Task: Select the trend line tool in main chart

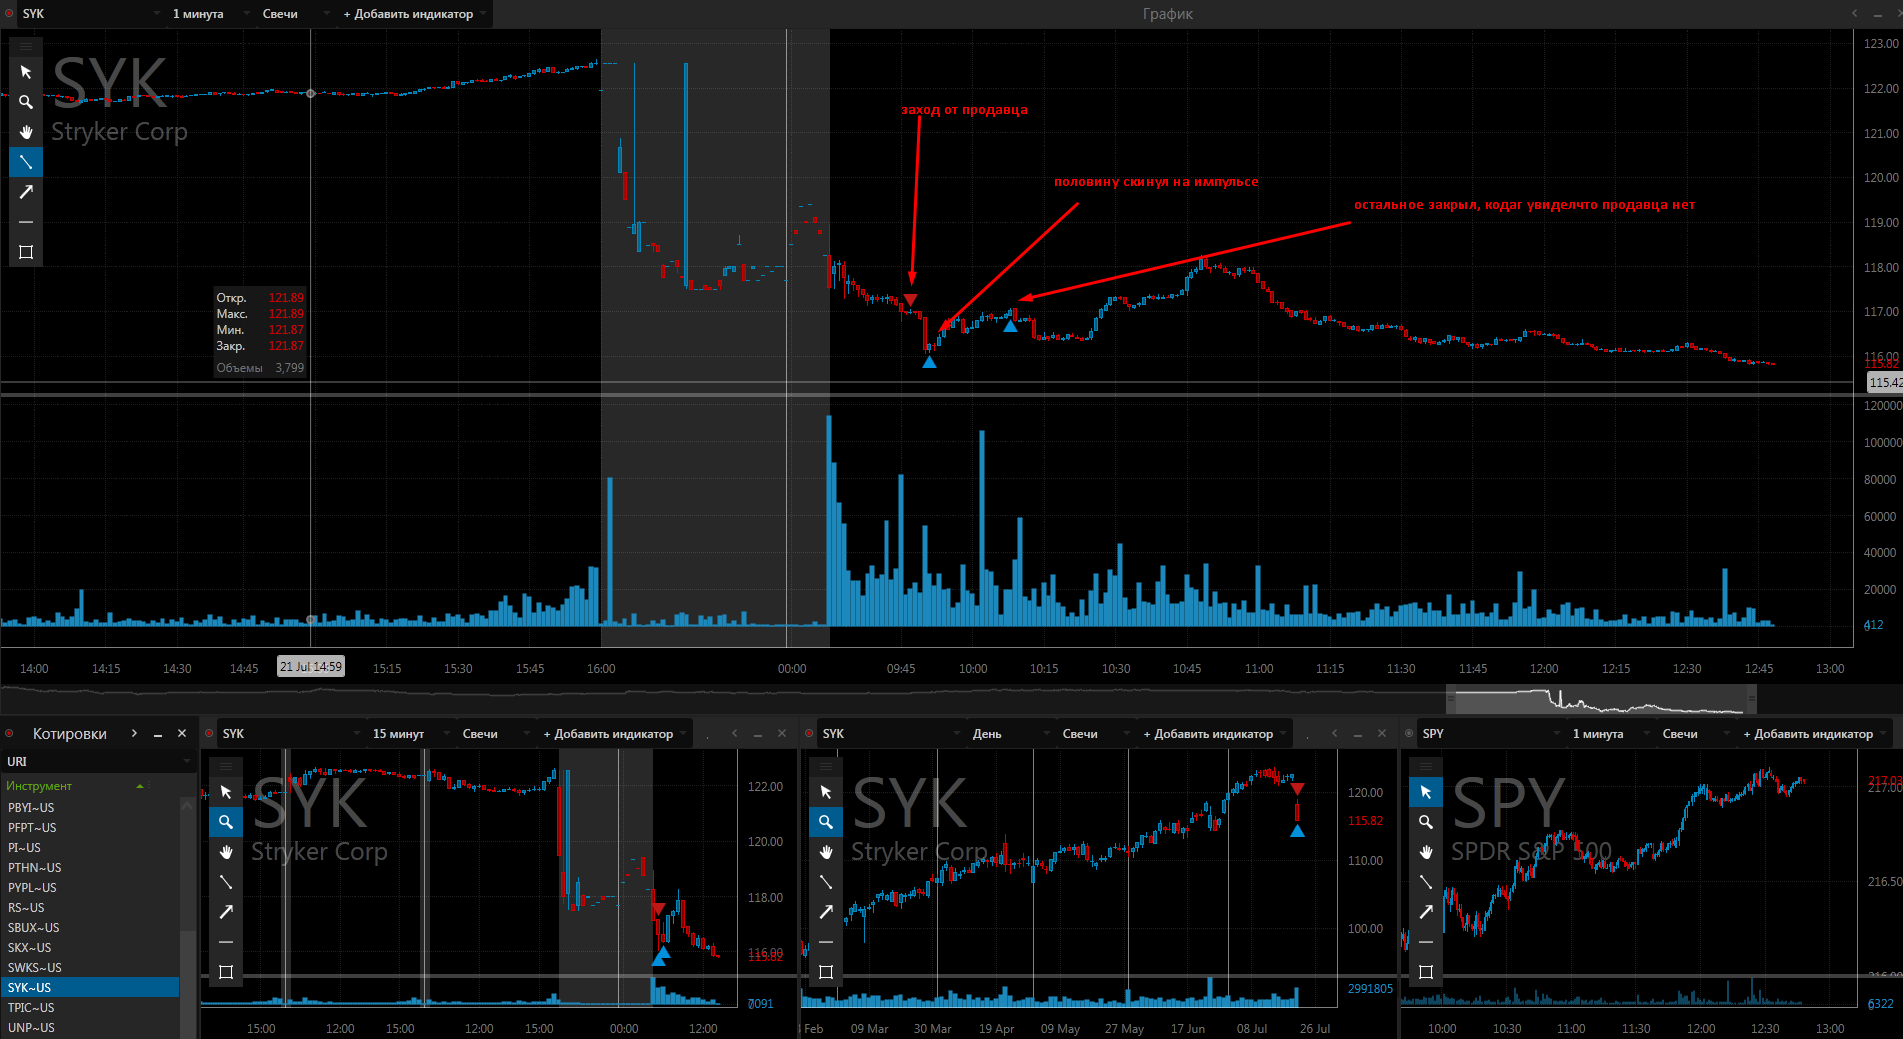Action: tap(26, 162)
